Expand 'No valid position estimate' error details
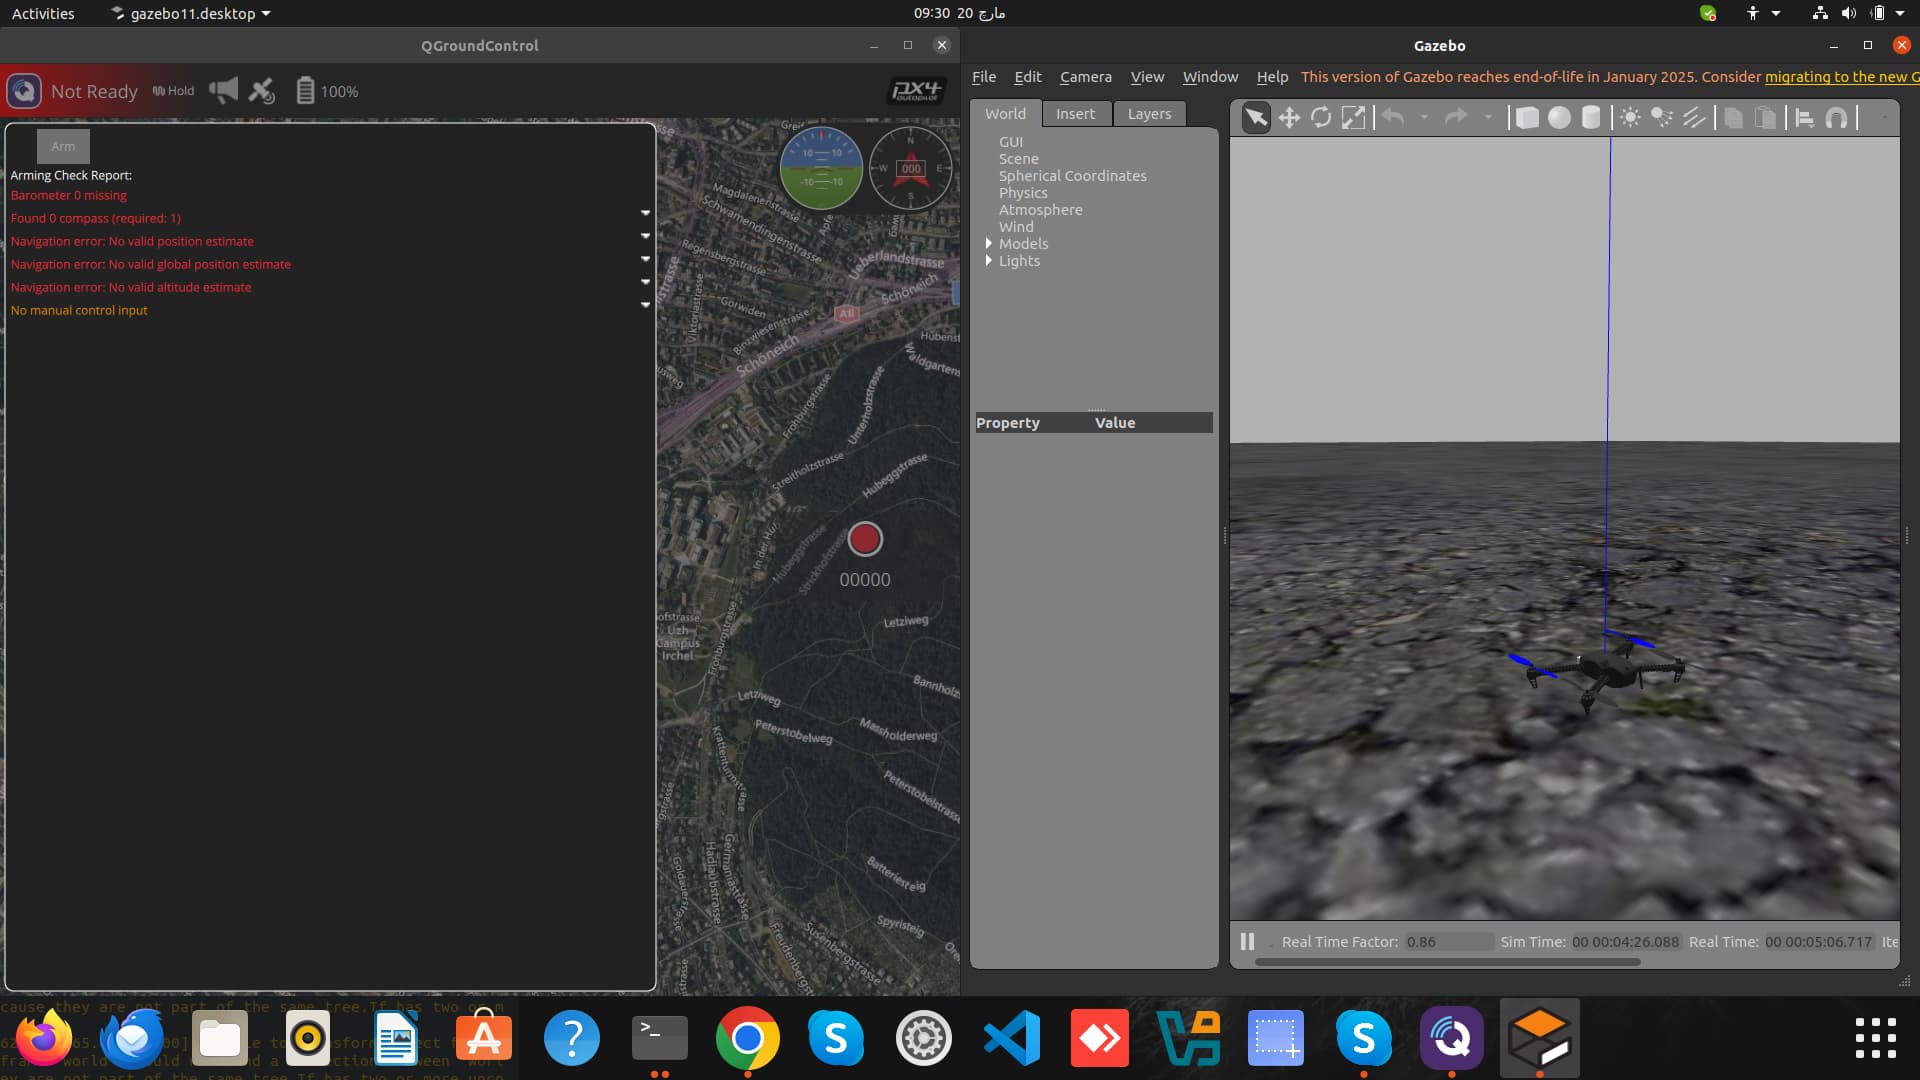The height and width of the screenshot is (1080, 1920). tap(645, 236)
